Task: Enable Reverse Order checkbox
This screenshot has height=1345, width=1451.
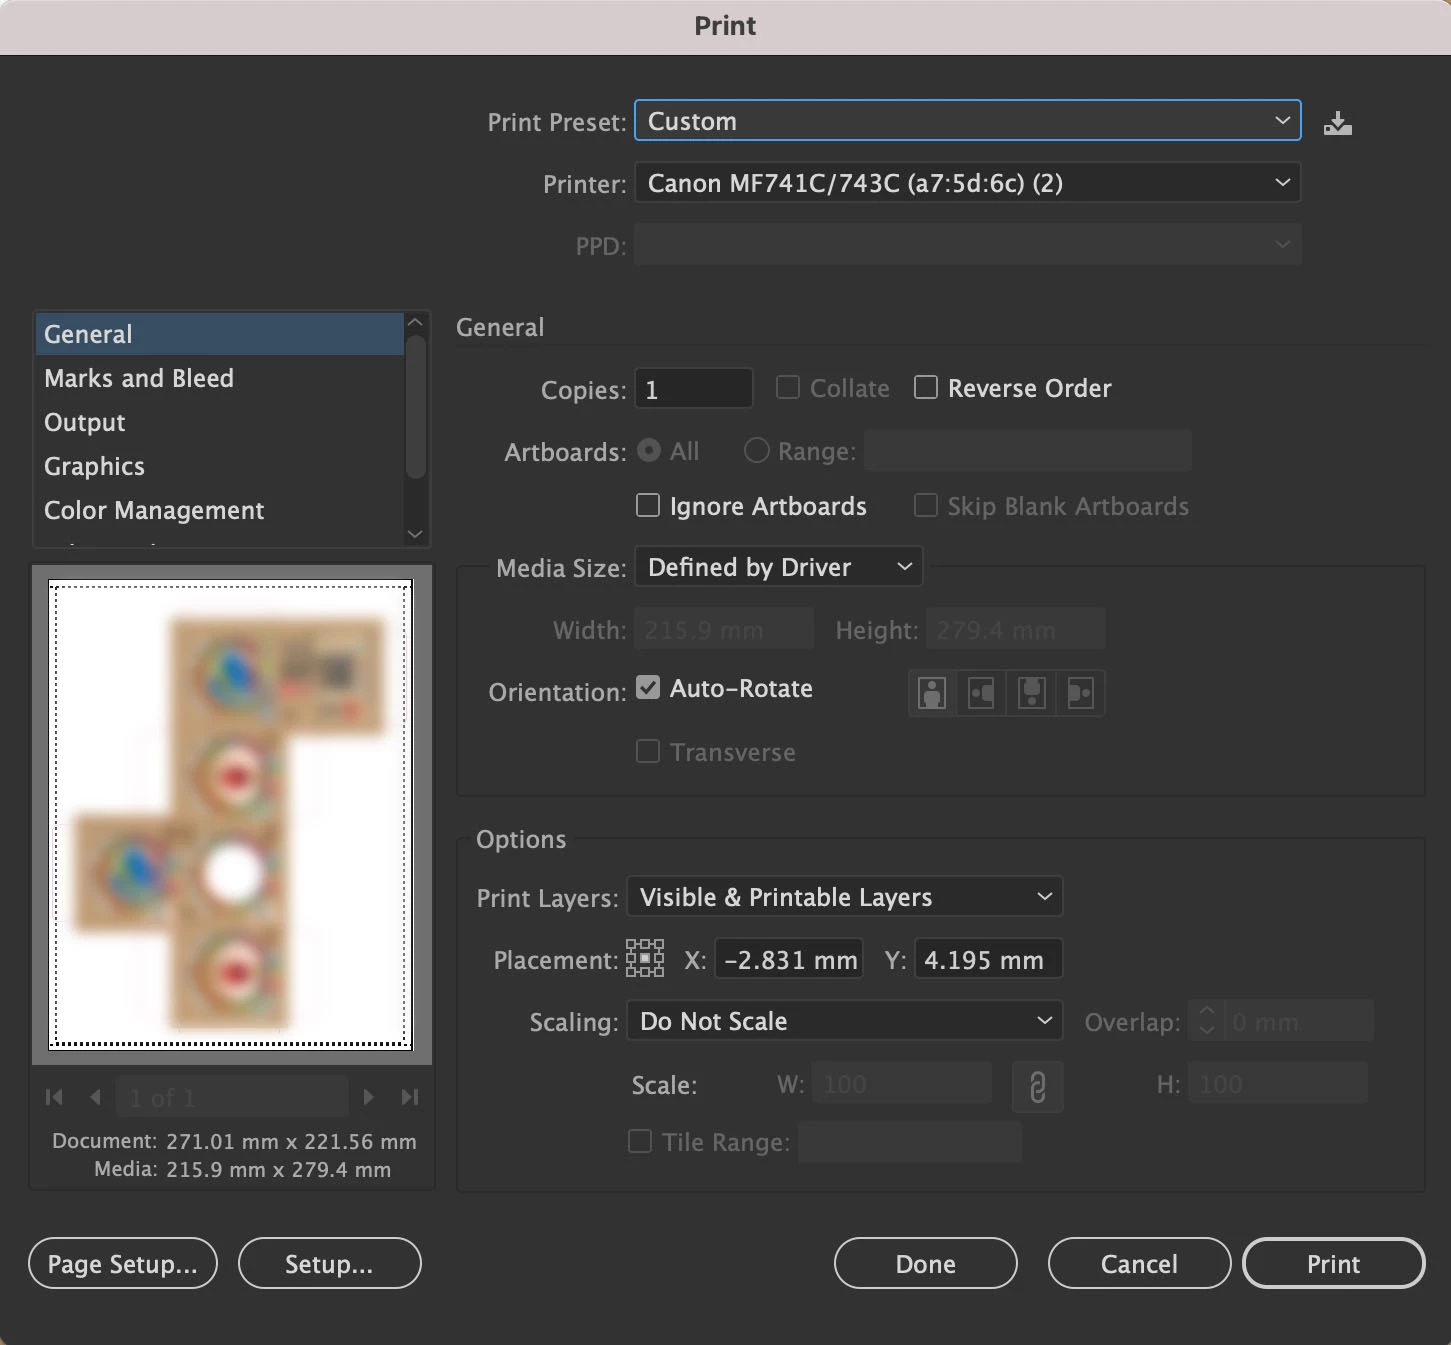Action: tap(926, 387)
